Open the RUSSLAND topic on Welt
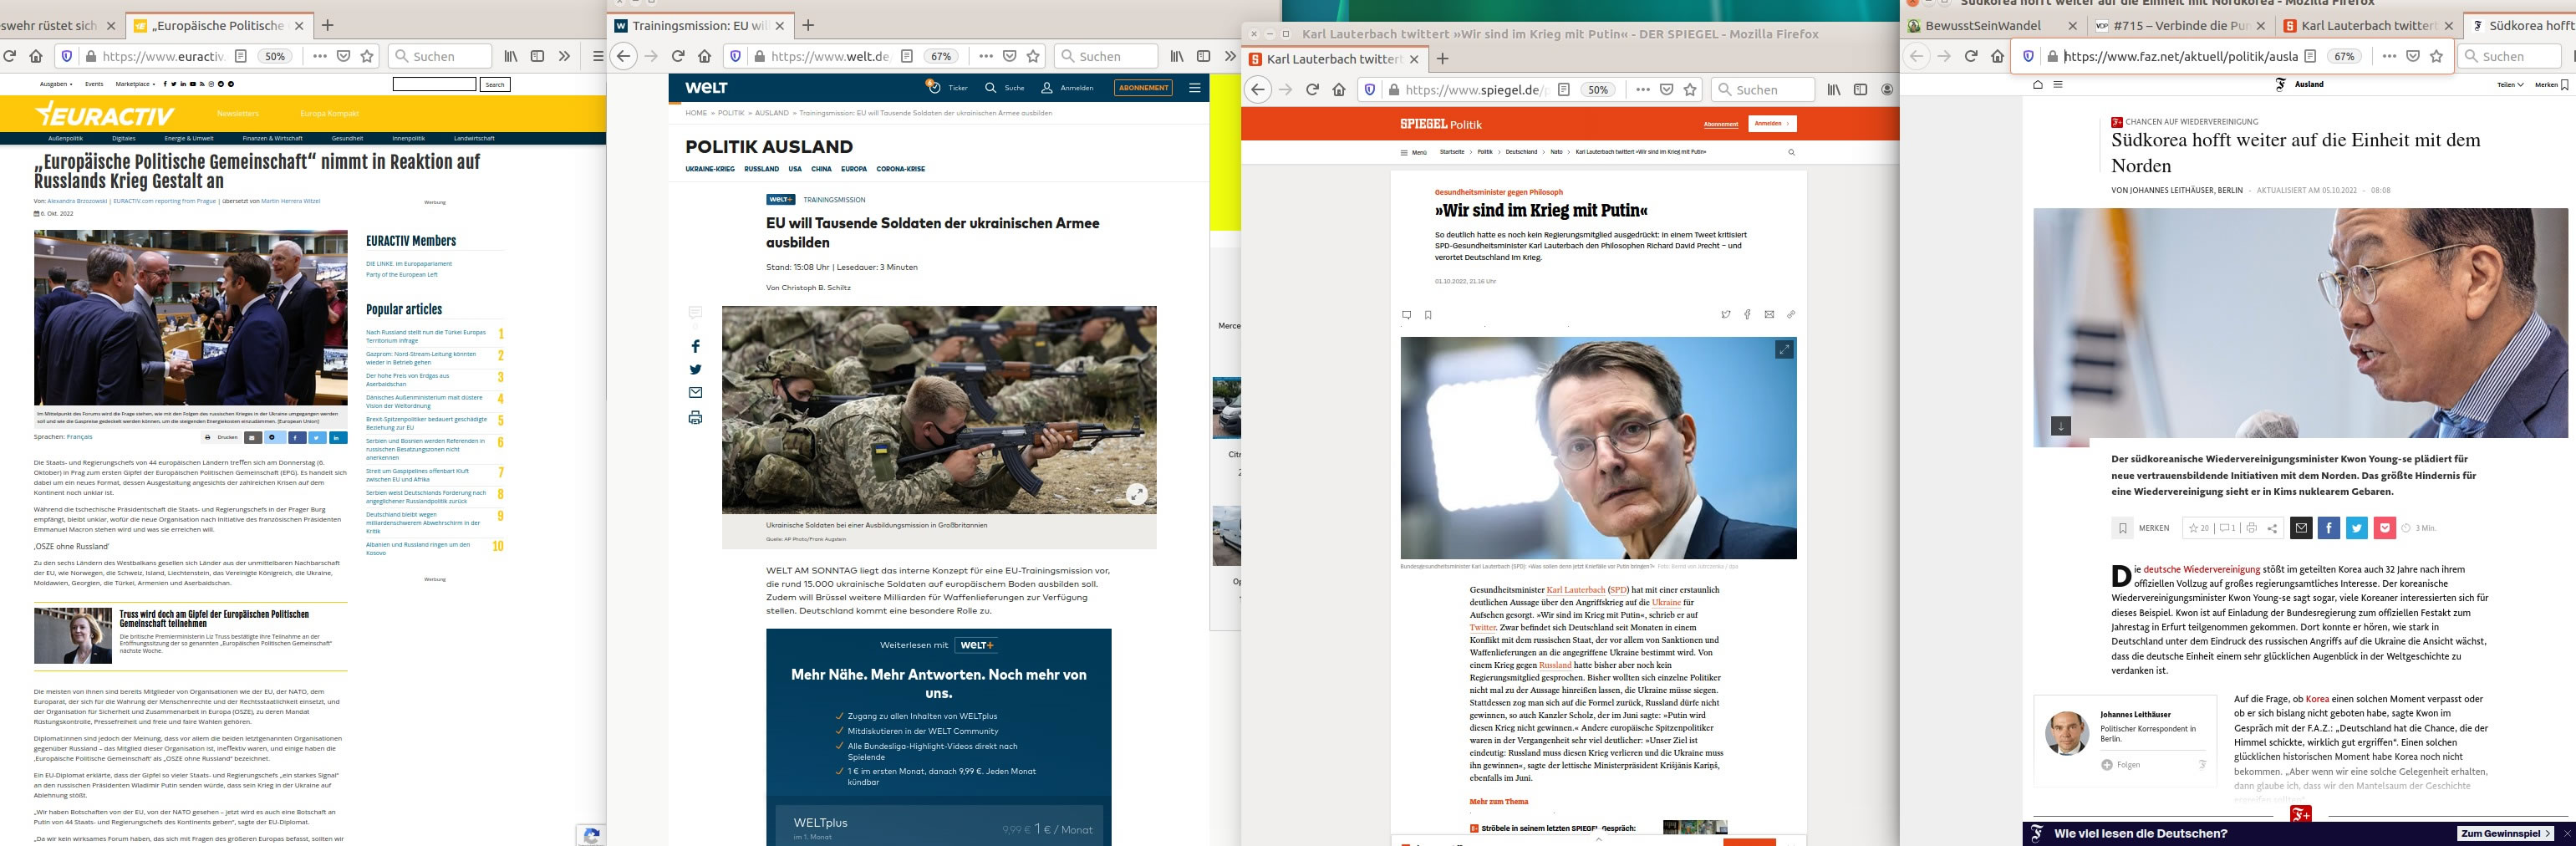2576x846 pixels. click(761, 169)
